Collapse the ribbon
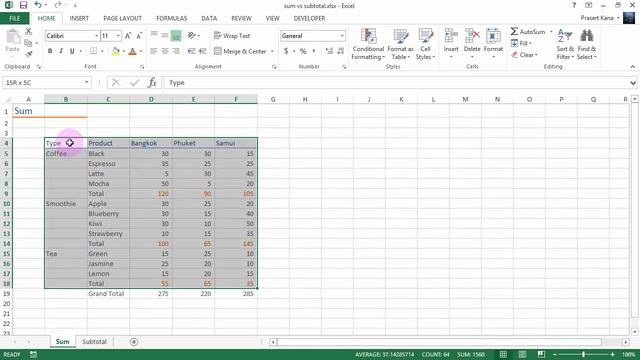The height and width of the screenshot is (360, 640). pyautogui.click(x=633, y=67)
